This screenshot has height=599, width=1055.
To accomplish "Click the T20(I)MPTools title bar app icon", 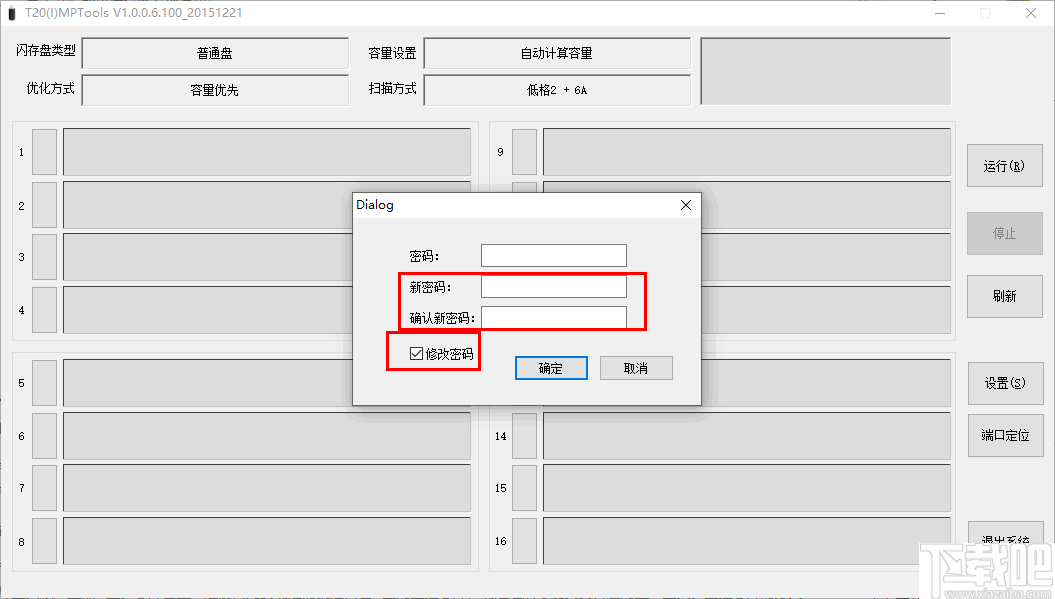I will click(11, 13).
